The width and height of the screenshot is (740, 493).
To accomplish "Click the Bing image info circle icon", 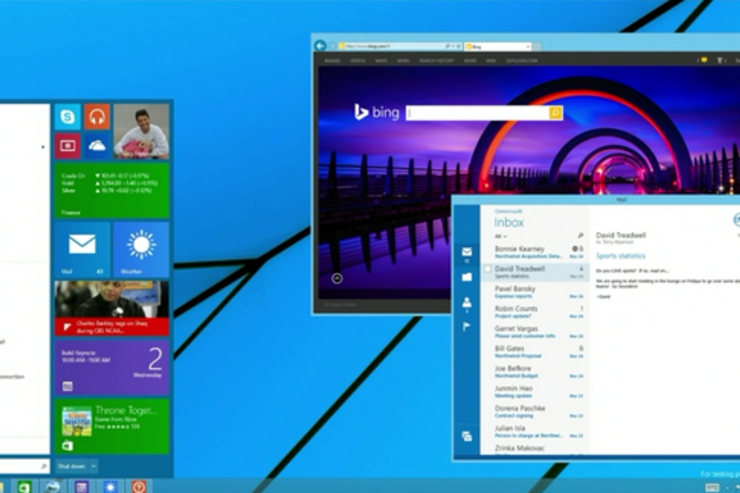I will click(x=337, y=278).
